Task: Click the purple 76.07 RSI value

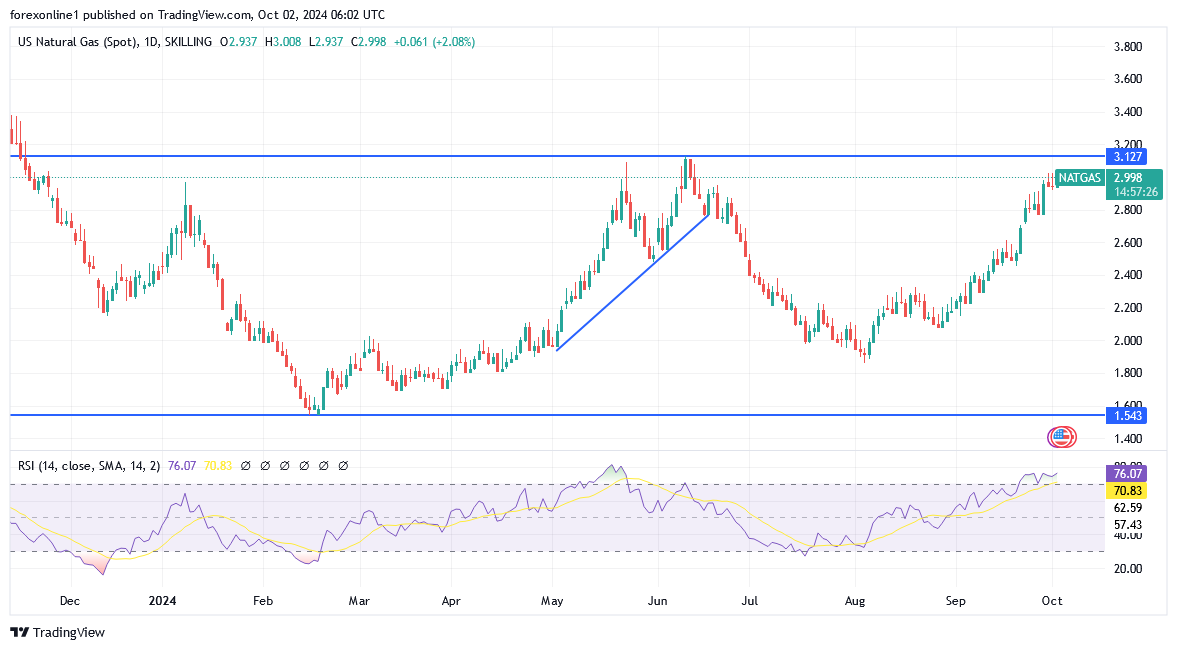Action: [182, 465]
